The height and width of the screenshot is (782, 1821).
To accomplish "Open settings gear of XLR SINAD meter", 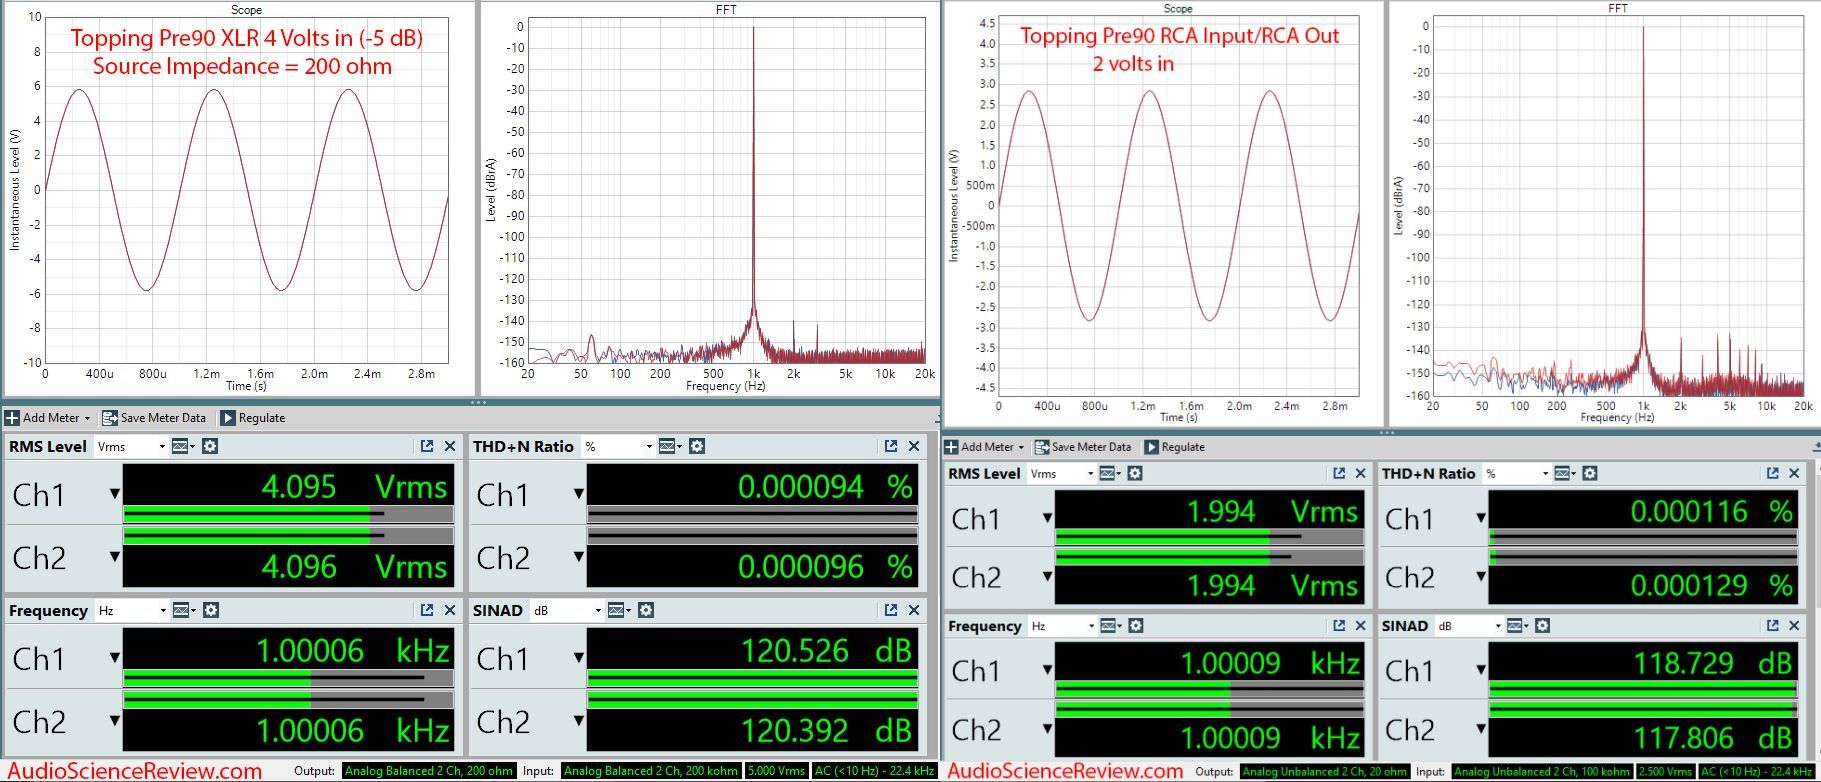I will click(x=646, y=610).
